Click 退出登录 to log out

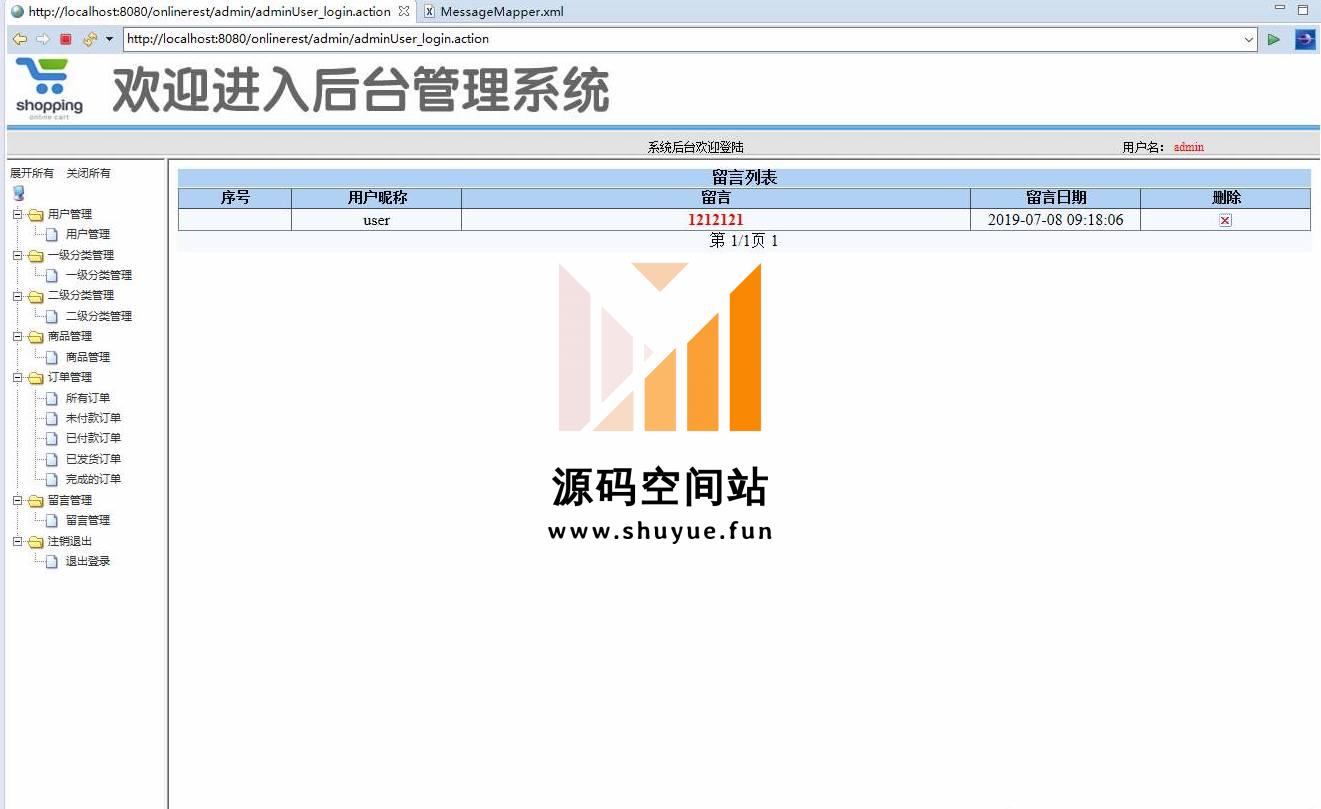pyautogui.click(x=88, y=561)
